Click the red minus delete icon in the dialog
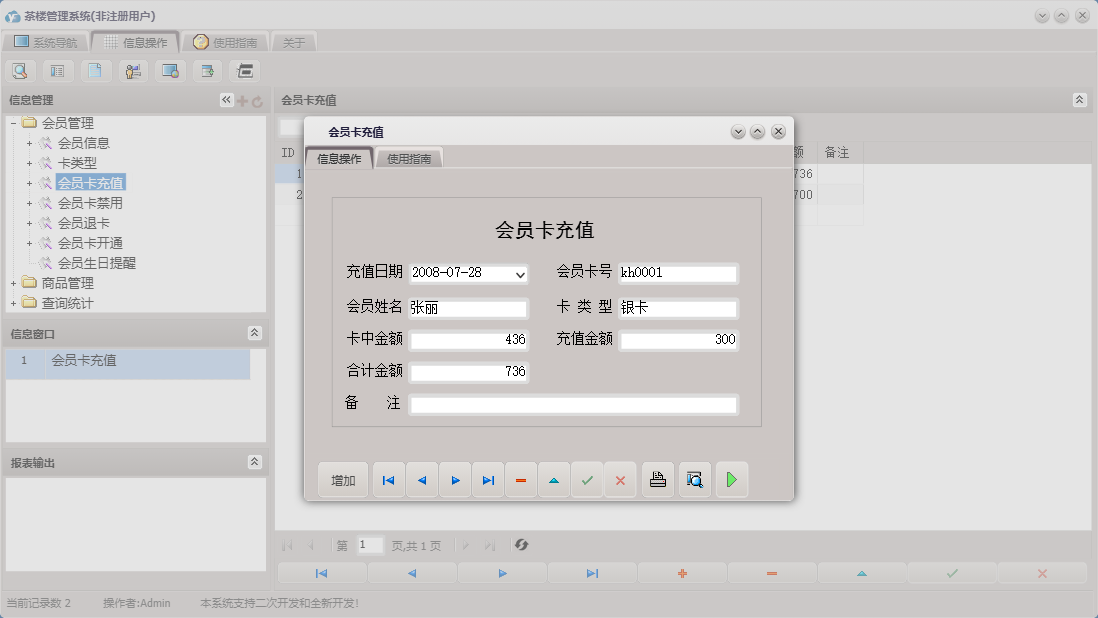Image resolution: width=1098 pixels, height=618 pixels. tap(520, 479)
